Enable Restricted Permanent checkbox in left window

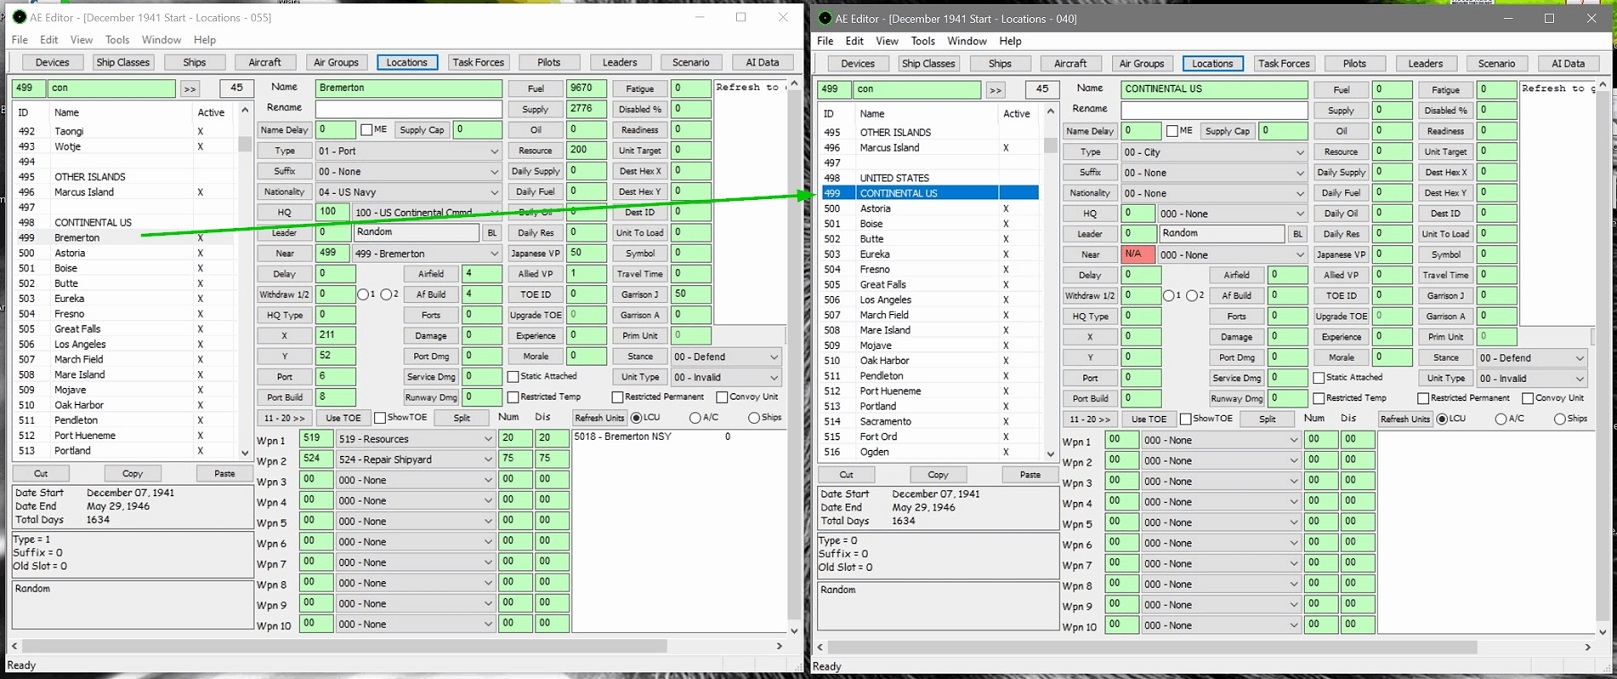click(617, 397)
